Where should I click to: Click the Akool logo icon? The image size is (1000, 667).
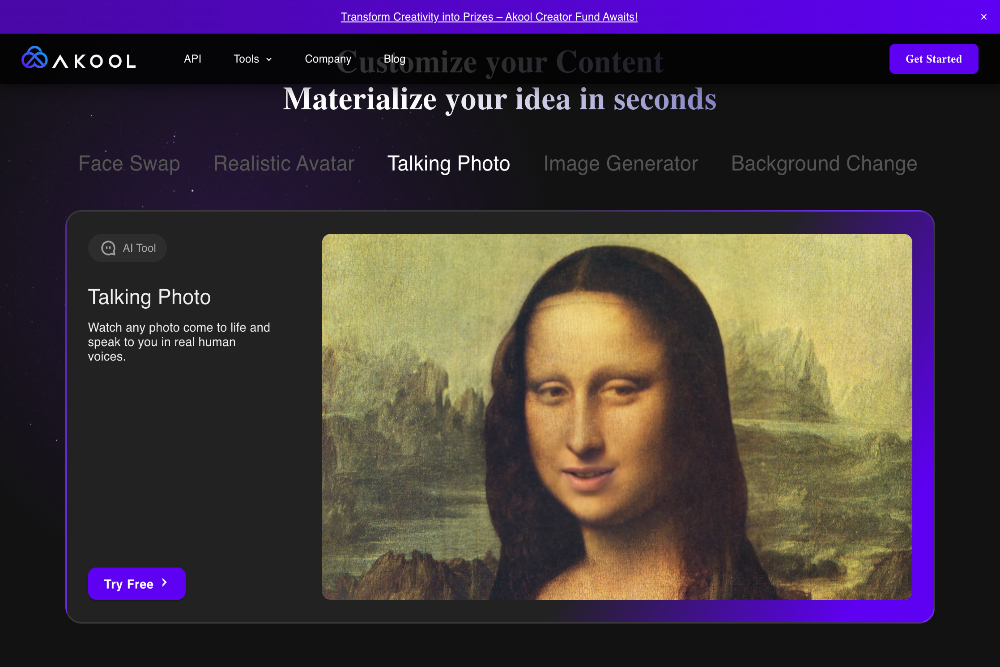coord(34,57)
